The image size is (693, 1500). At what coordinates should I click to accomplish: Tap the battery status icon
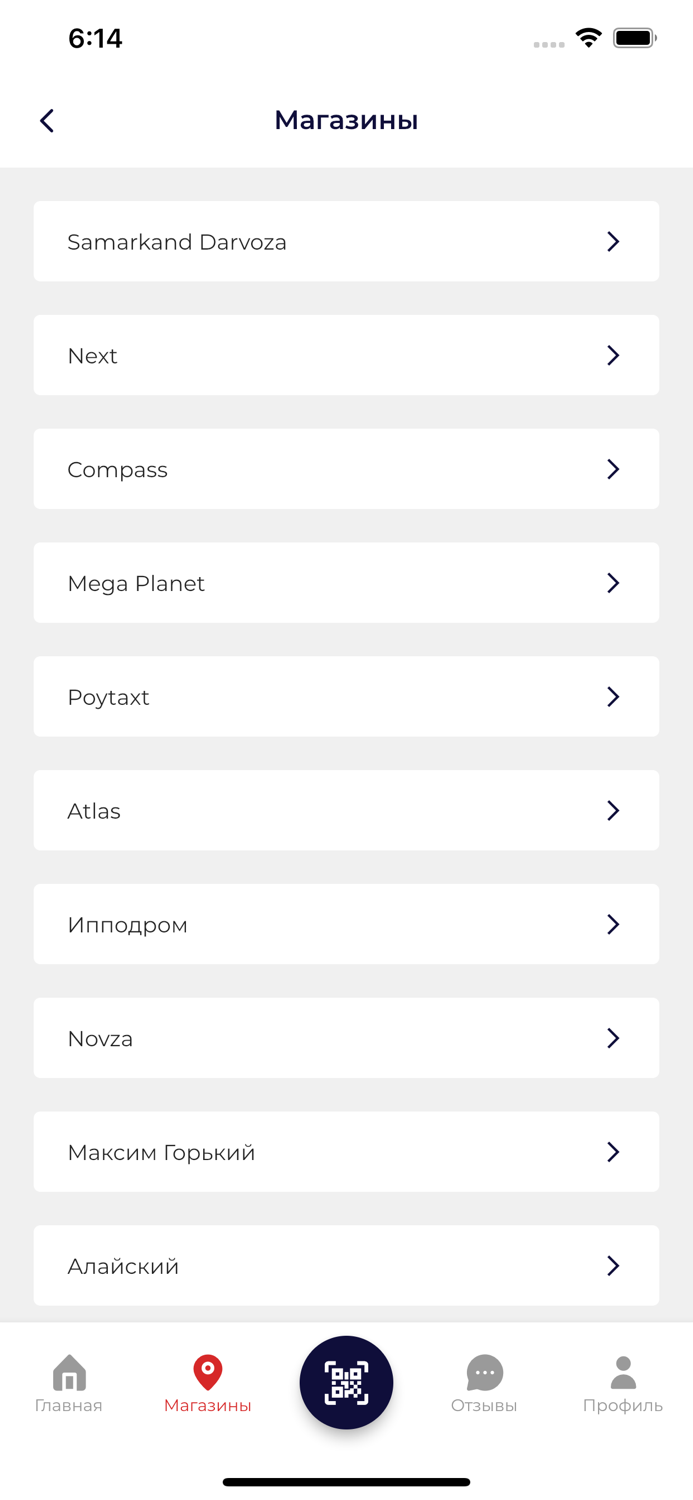click(634, 38)
